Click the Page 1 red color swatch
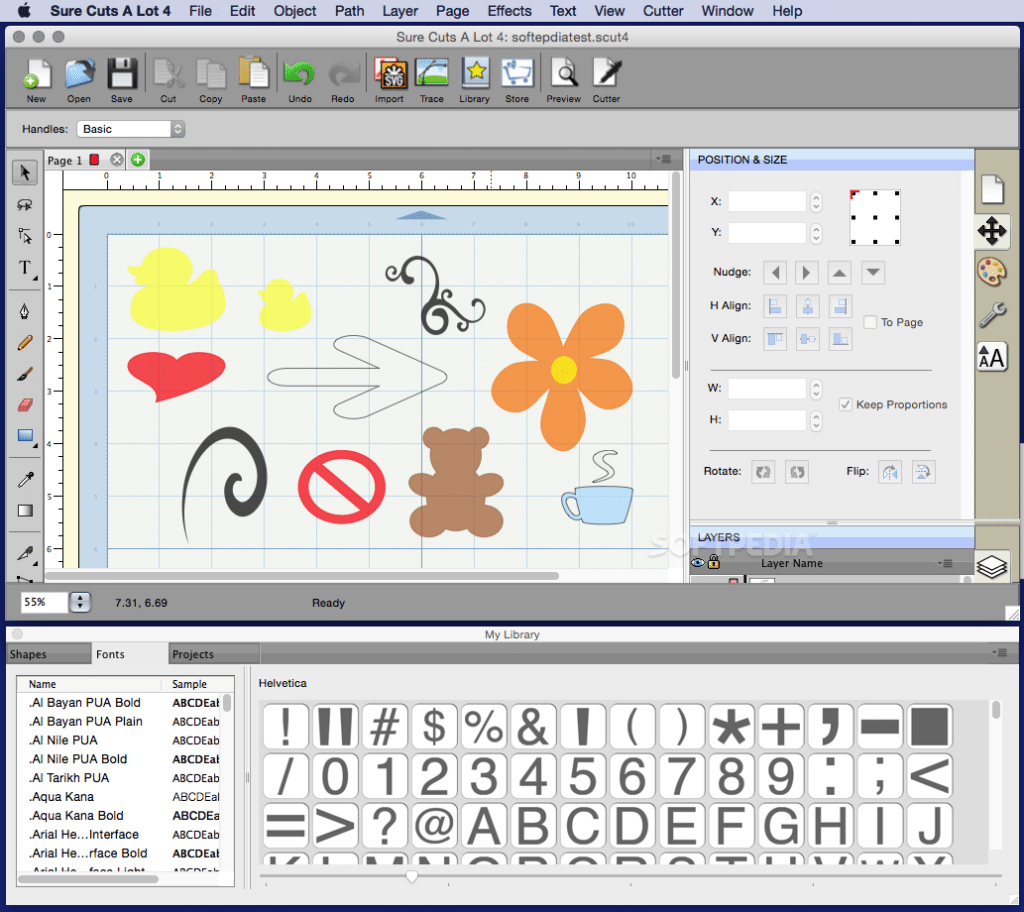1024x912 pixels. click(95, 159)
